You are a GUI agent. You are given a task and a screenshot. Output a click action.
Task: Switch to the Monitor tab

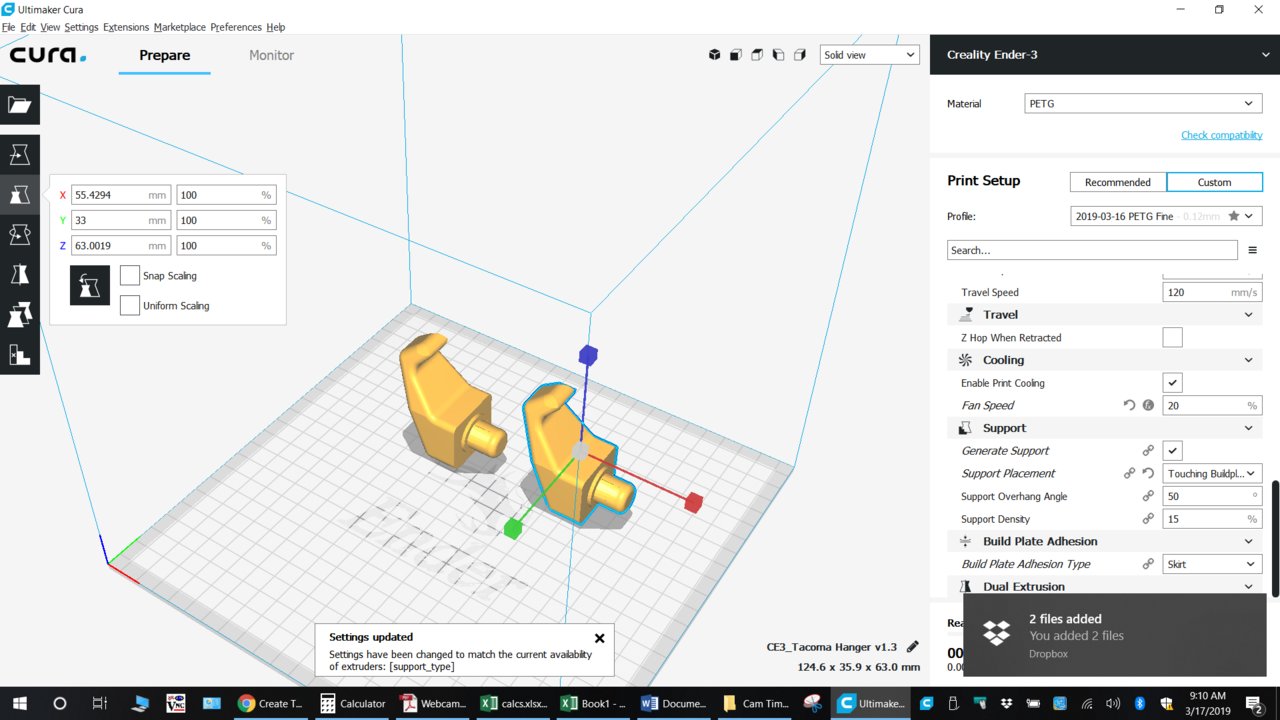[x=271, y=55]
